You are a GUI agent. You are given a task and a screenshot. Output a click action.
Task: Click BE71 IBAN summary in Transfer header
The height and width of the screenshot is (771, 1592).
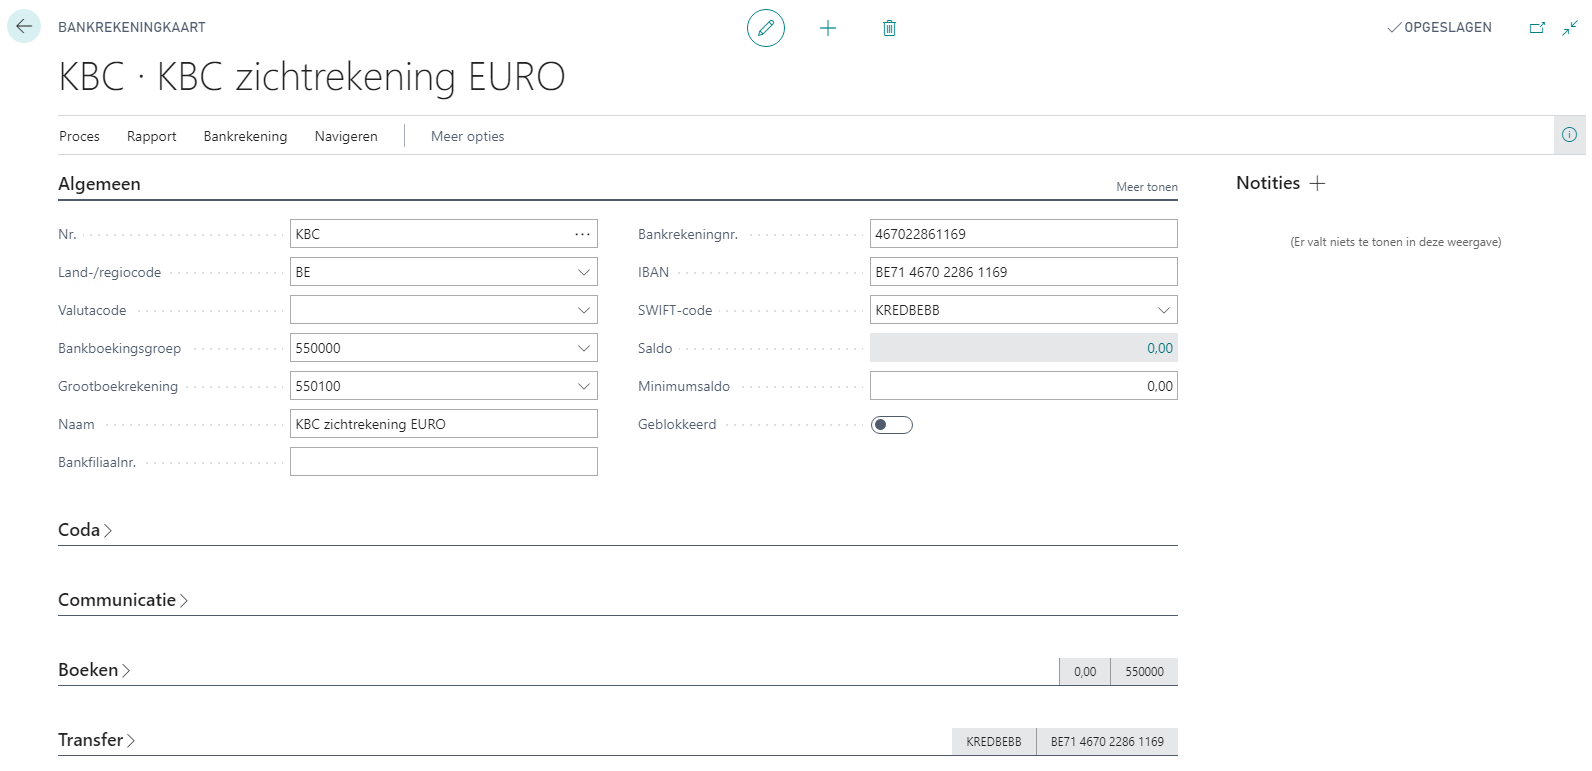point(1107,742)
